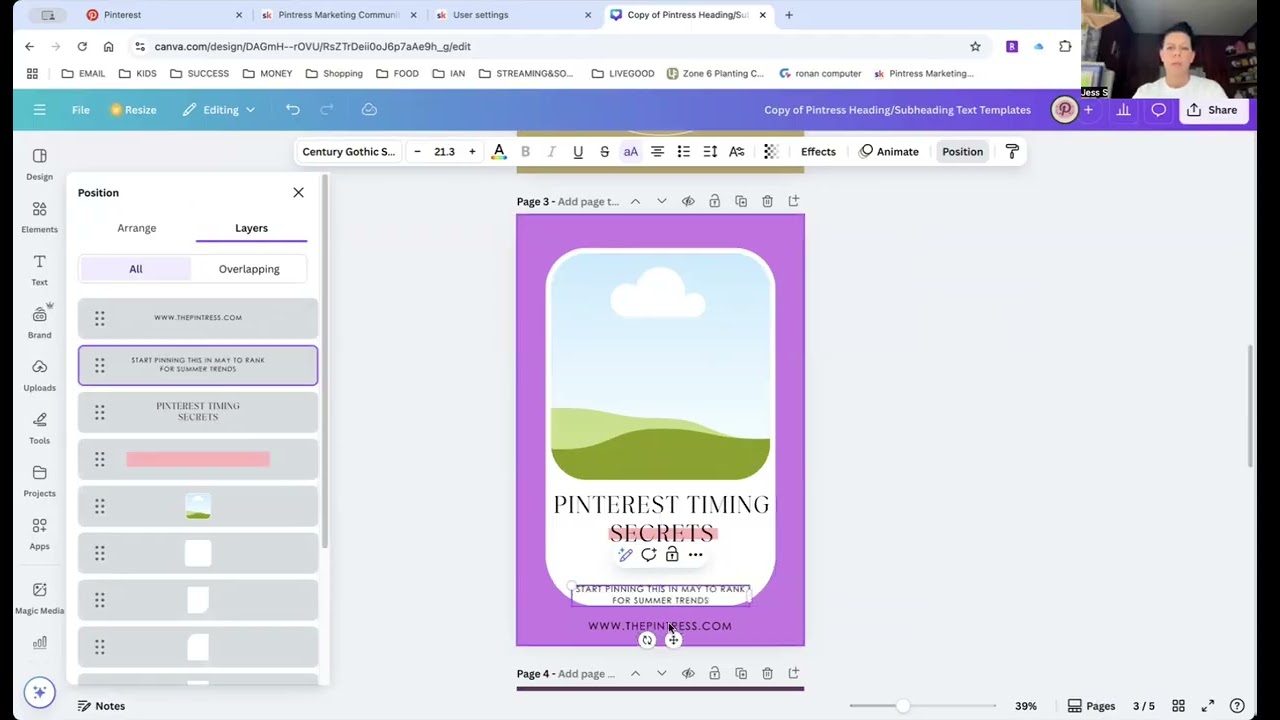Open the Projects sidebar panel

(x=39, y=481)
